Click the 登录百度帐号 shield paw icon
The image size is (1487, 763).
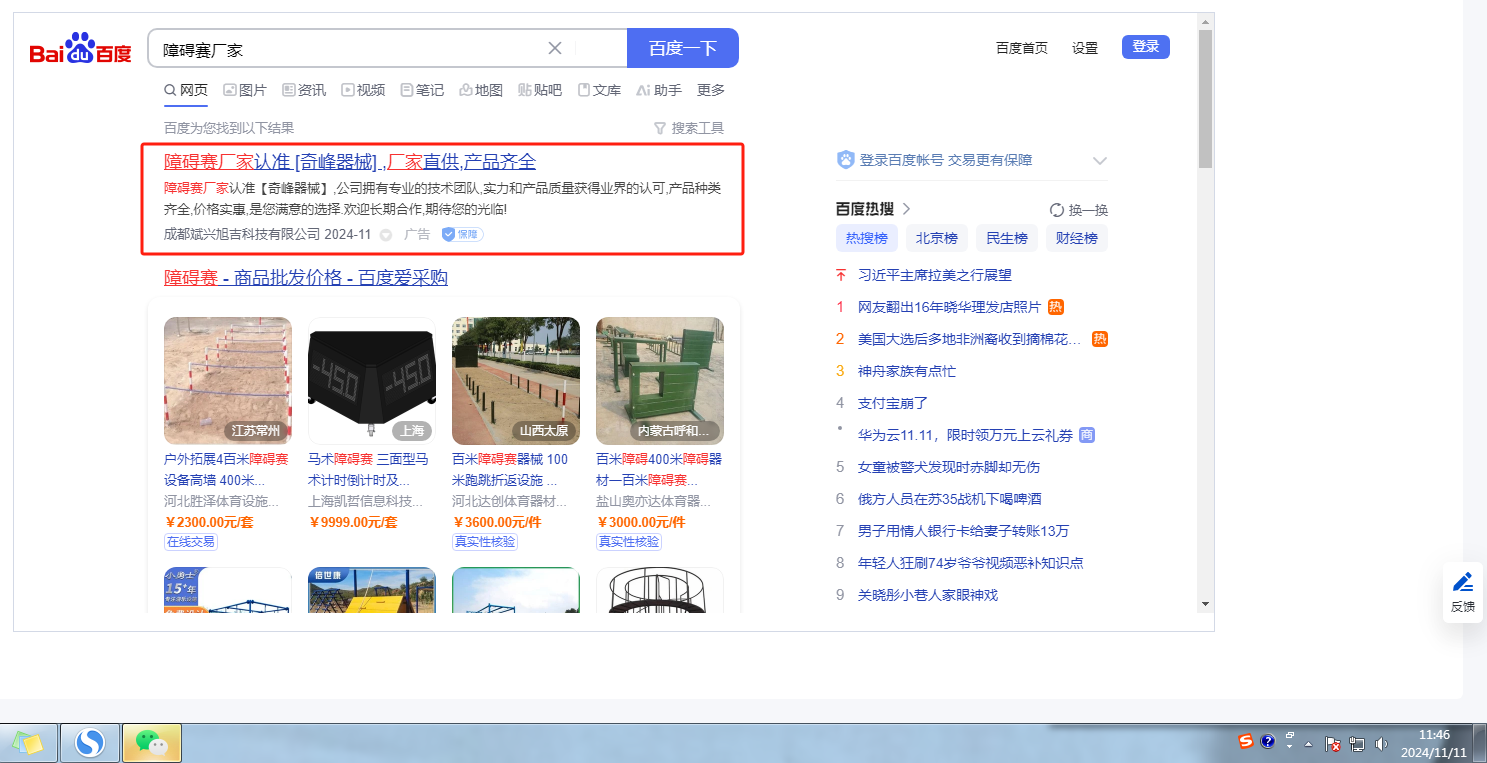tap(846, 160)
